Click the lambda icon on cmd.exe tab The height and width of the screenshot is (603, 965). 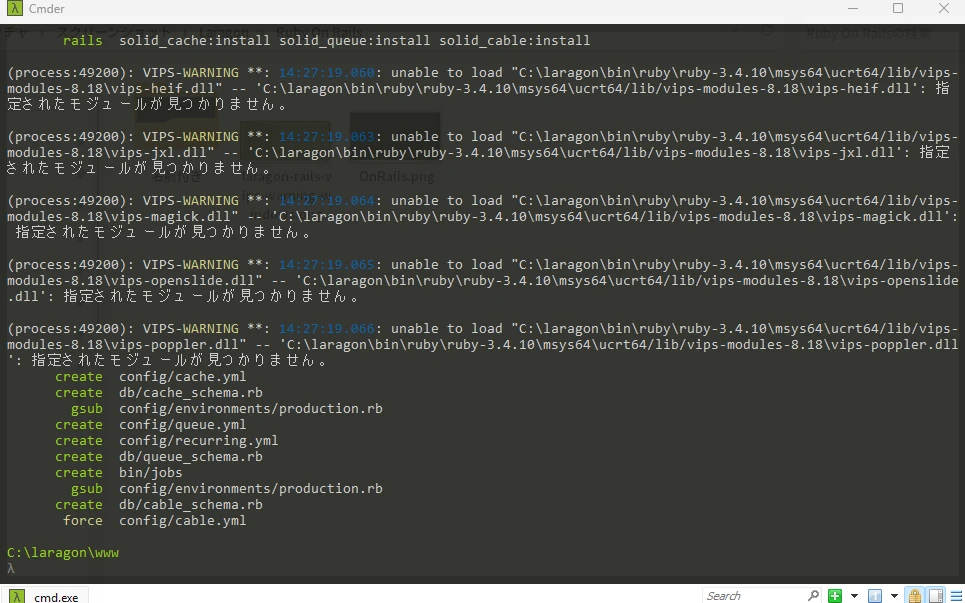[x=17, y=596]
